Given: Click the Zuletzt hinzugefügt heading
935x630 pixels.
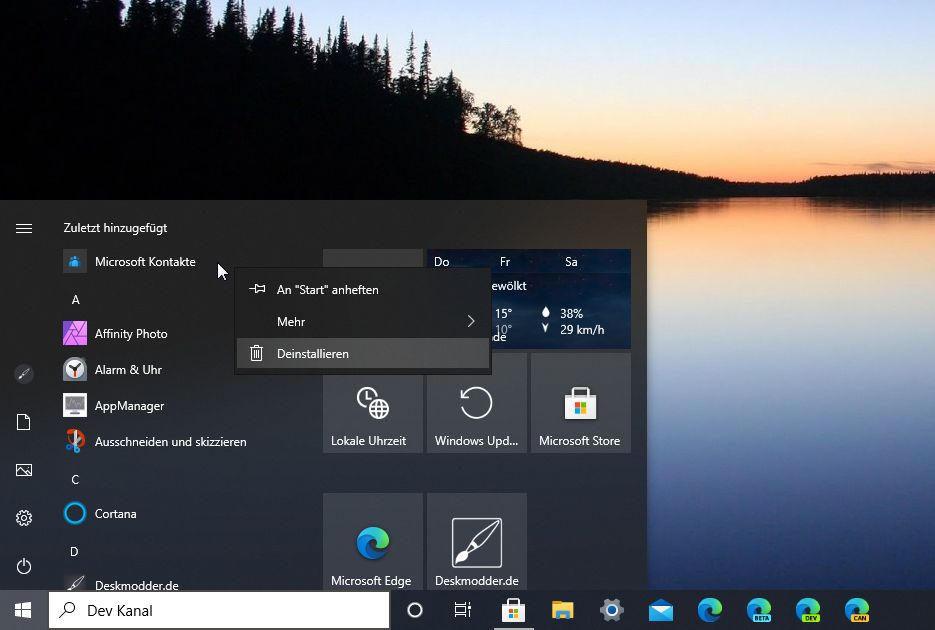Looking at the screenshot, I should point(115,228).
